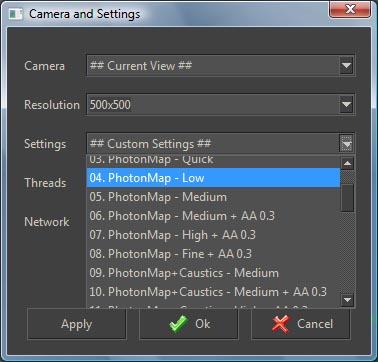Select 03. PhotonMap - Quick preset
378x362 pixels.
coord(213,160)
